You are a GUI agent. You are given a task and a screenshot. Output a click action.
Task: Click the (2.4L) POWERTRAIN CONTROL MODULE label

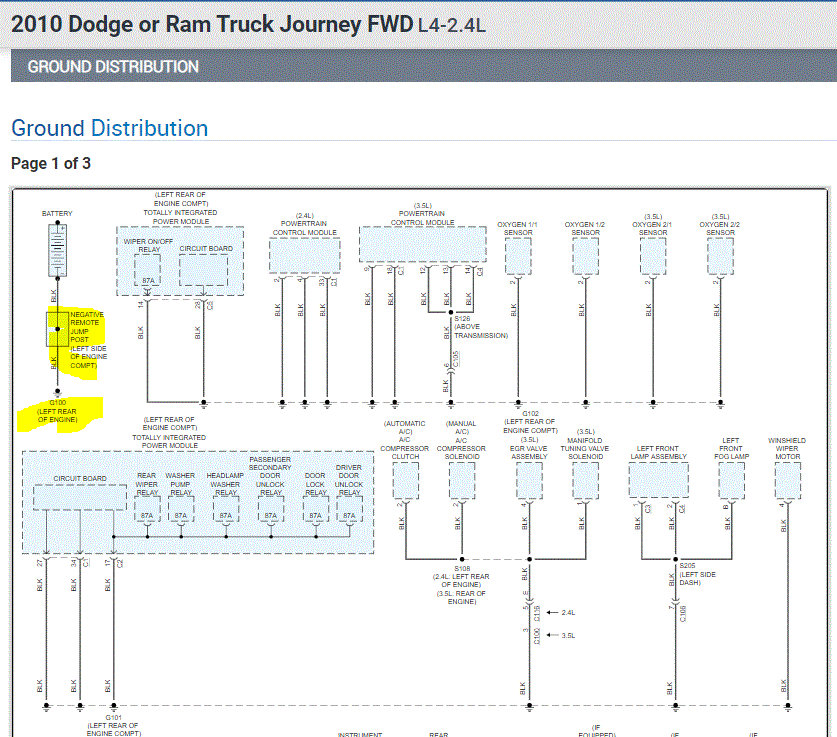pos(304,224)
